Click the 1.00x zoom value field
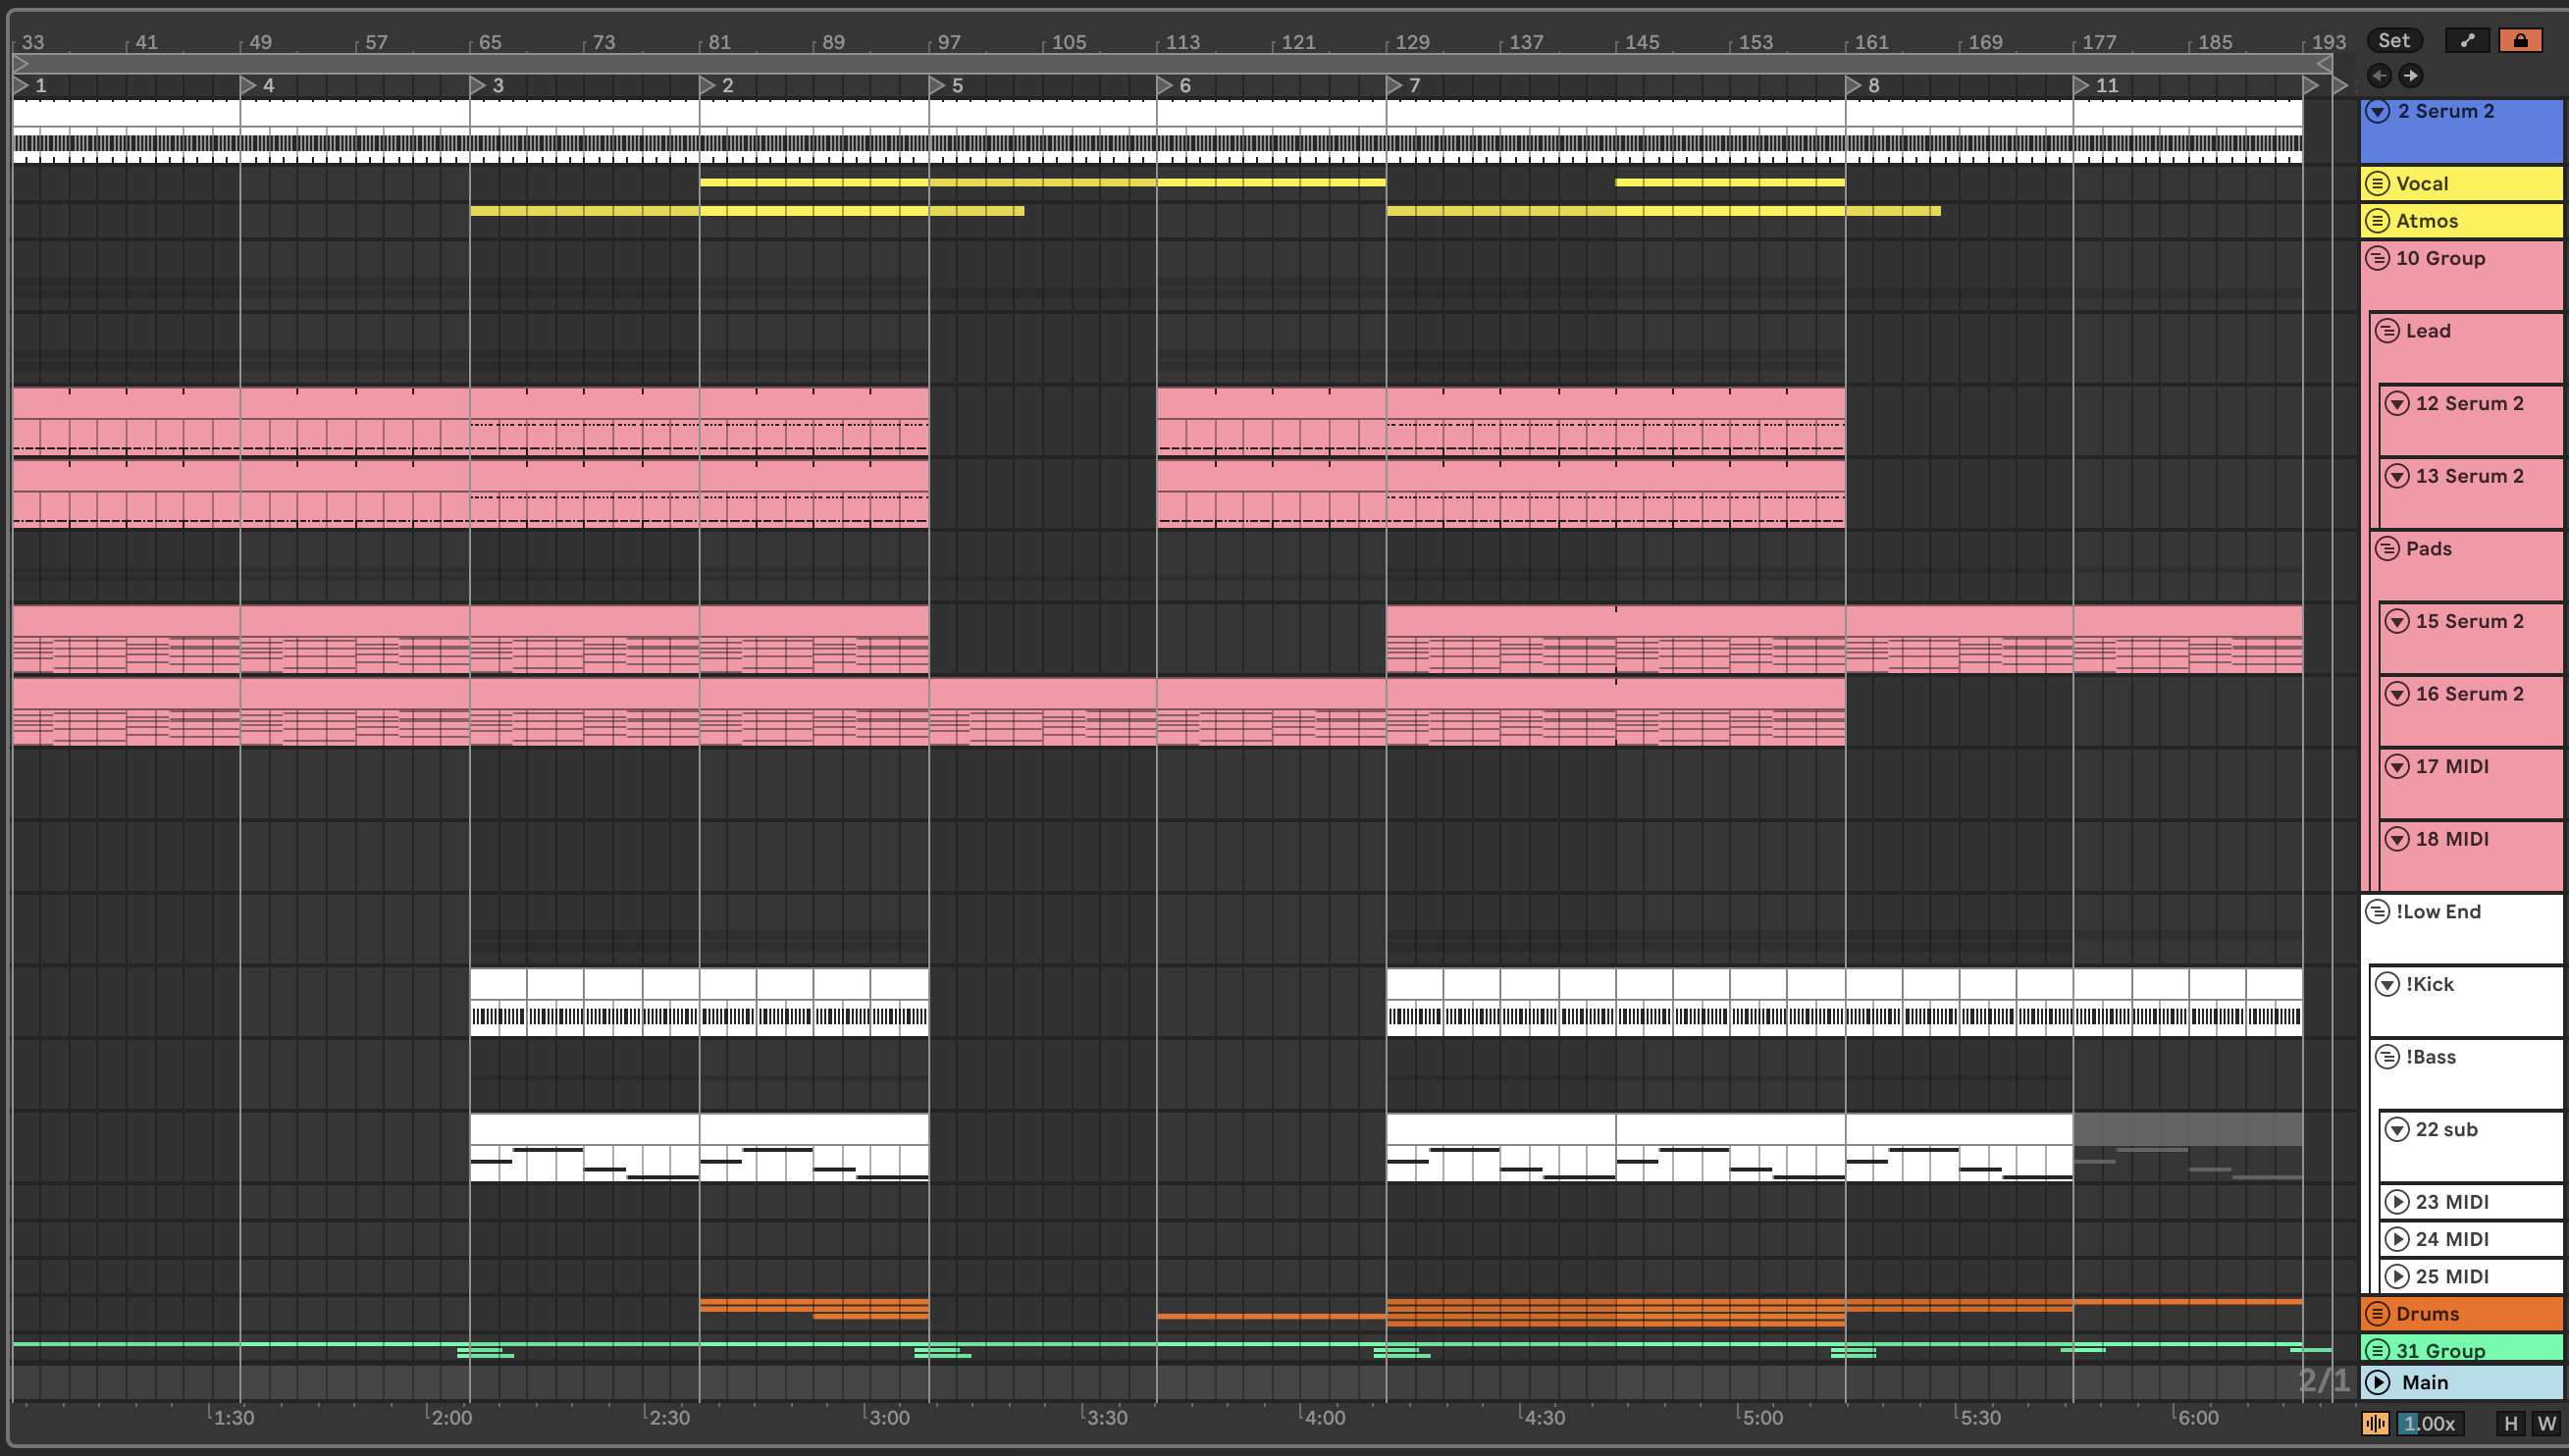 pyautogui.click(x=2429, y=1422)
